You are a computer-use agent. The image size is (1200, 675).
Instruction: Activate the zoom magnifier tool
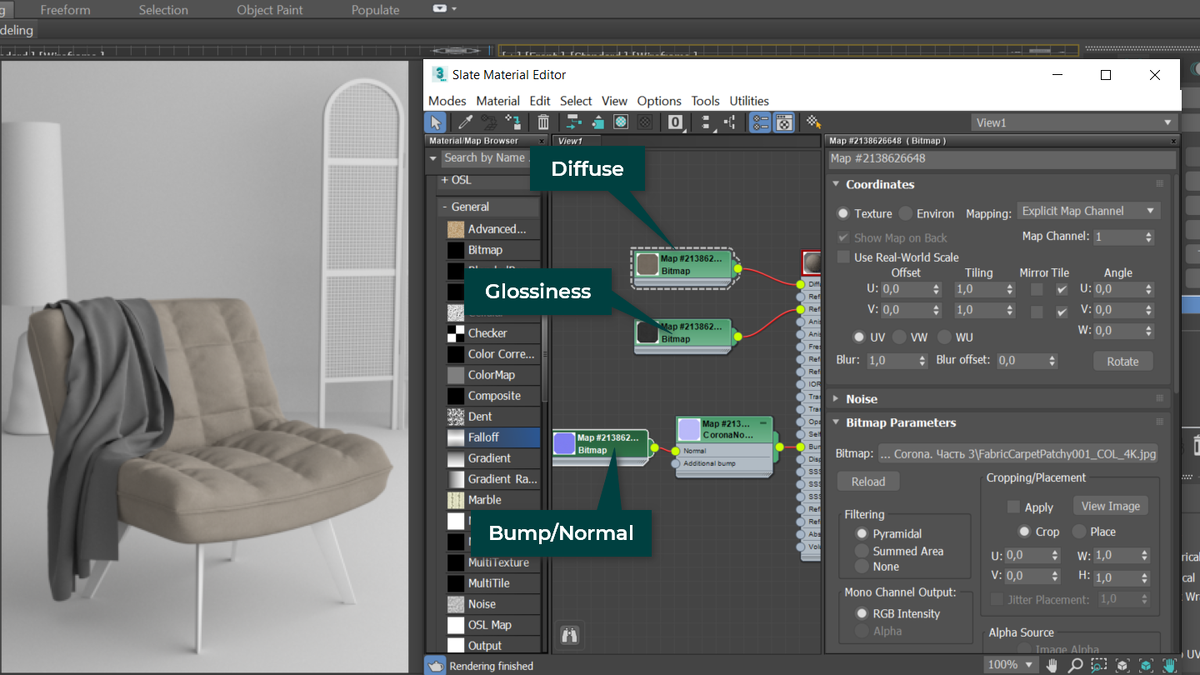pos(1075,665)
